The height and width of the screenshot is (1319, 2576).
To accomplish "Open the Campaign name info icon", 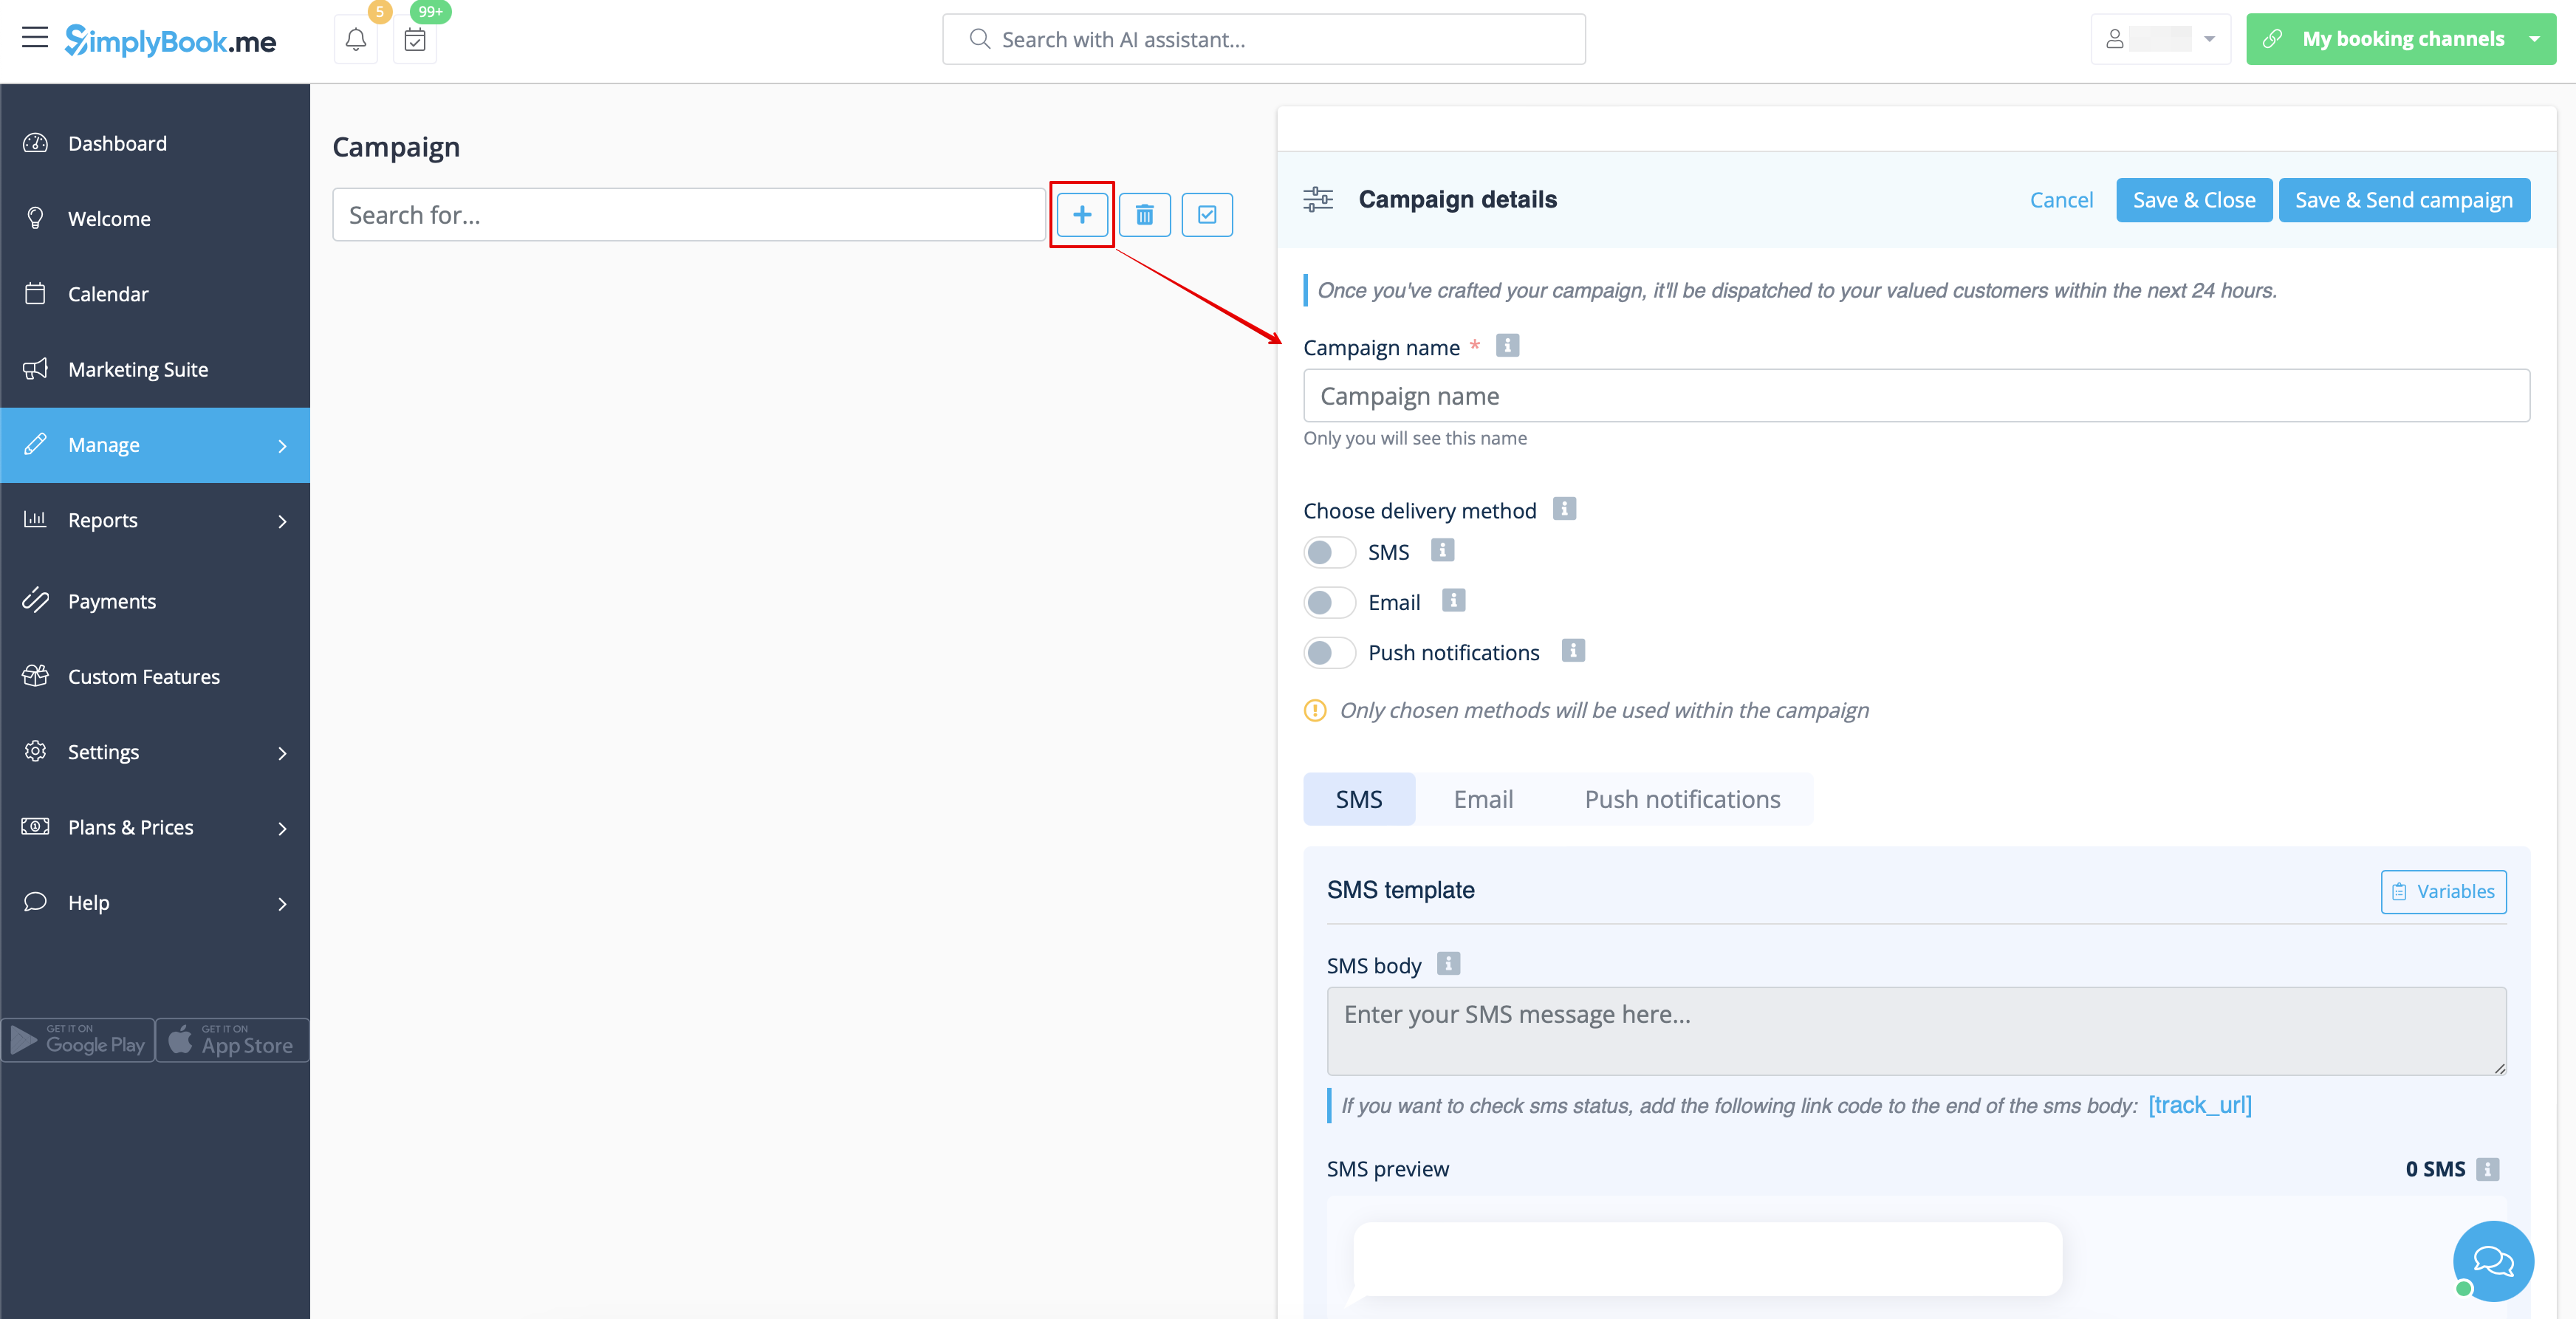I will coord(1507,345).
